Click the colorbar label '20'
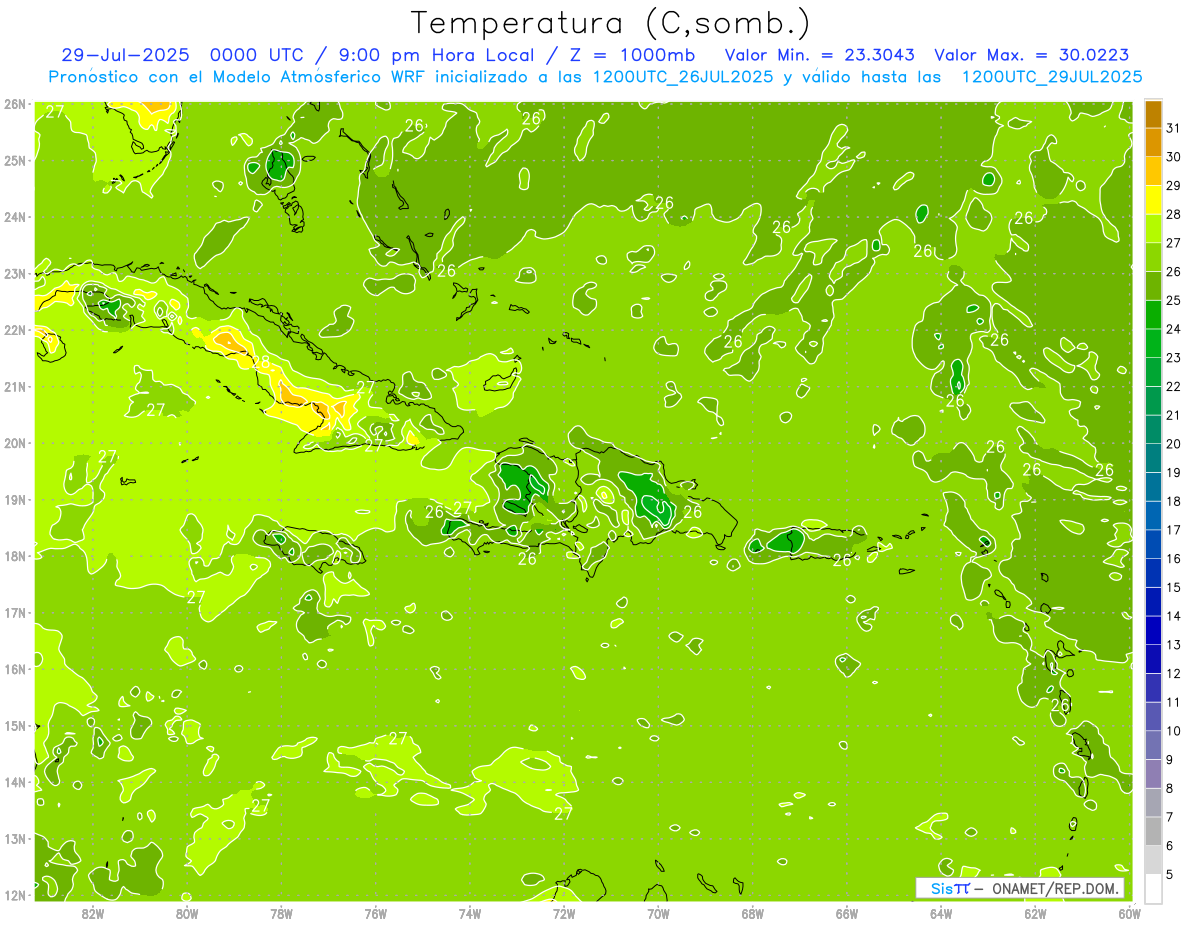This screenshot has height=927, width=1200. [x=1174, y=444]
